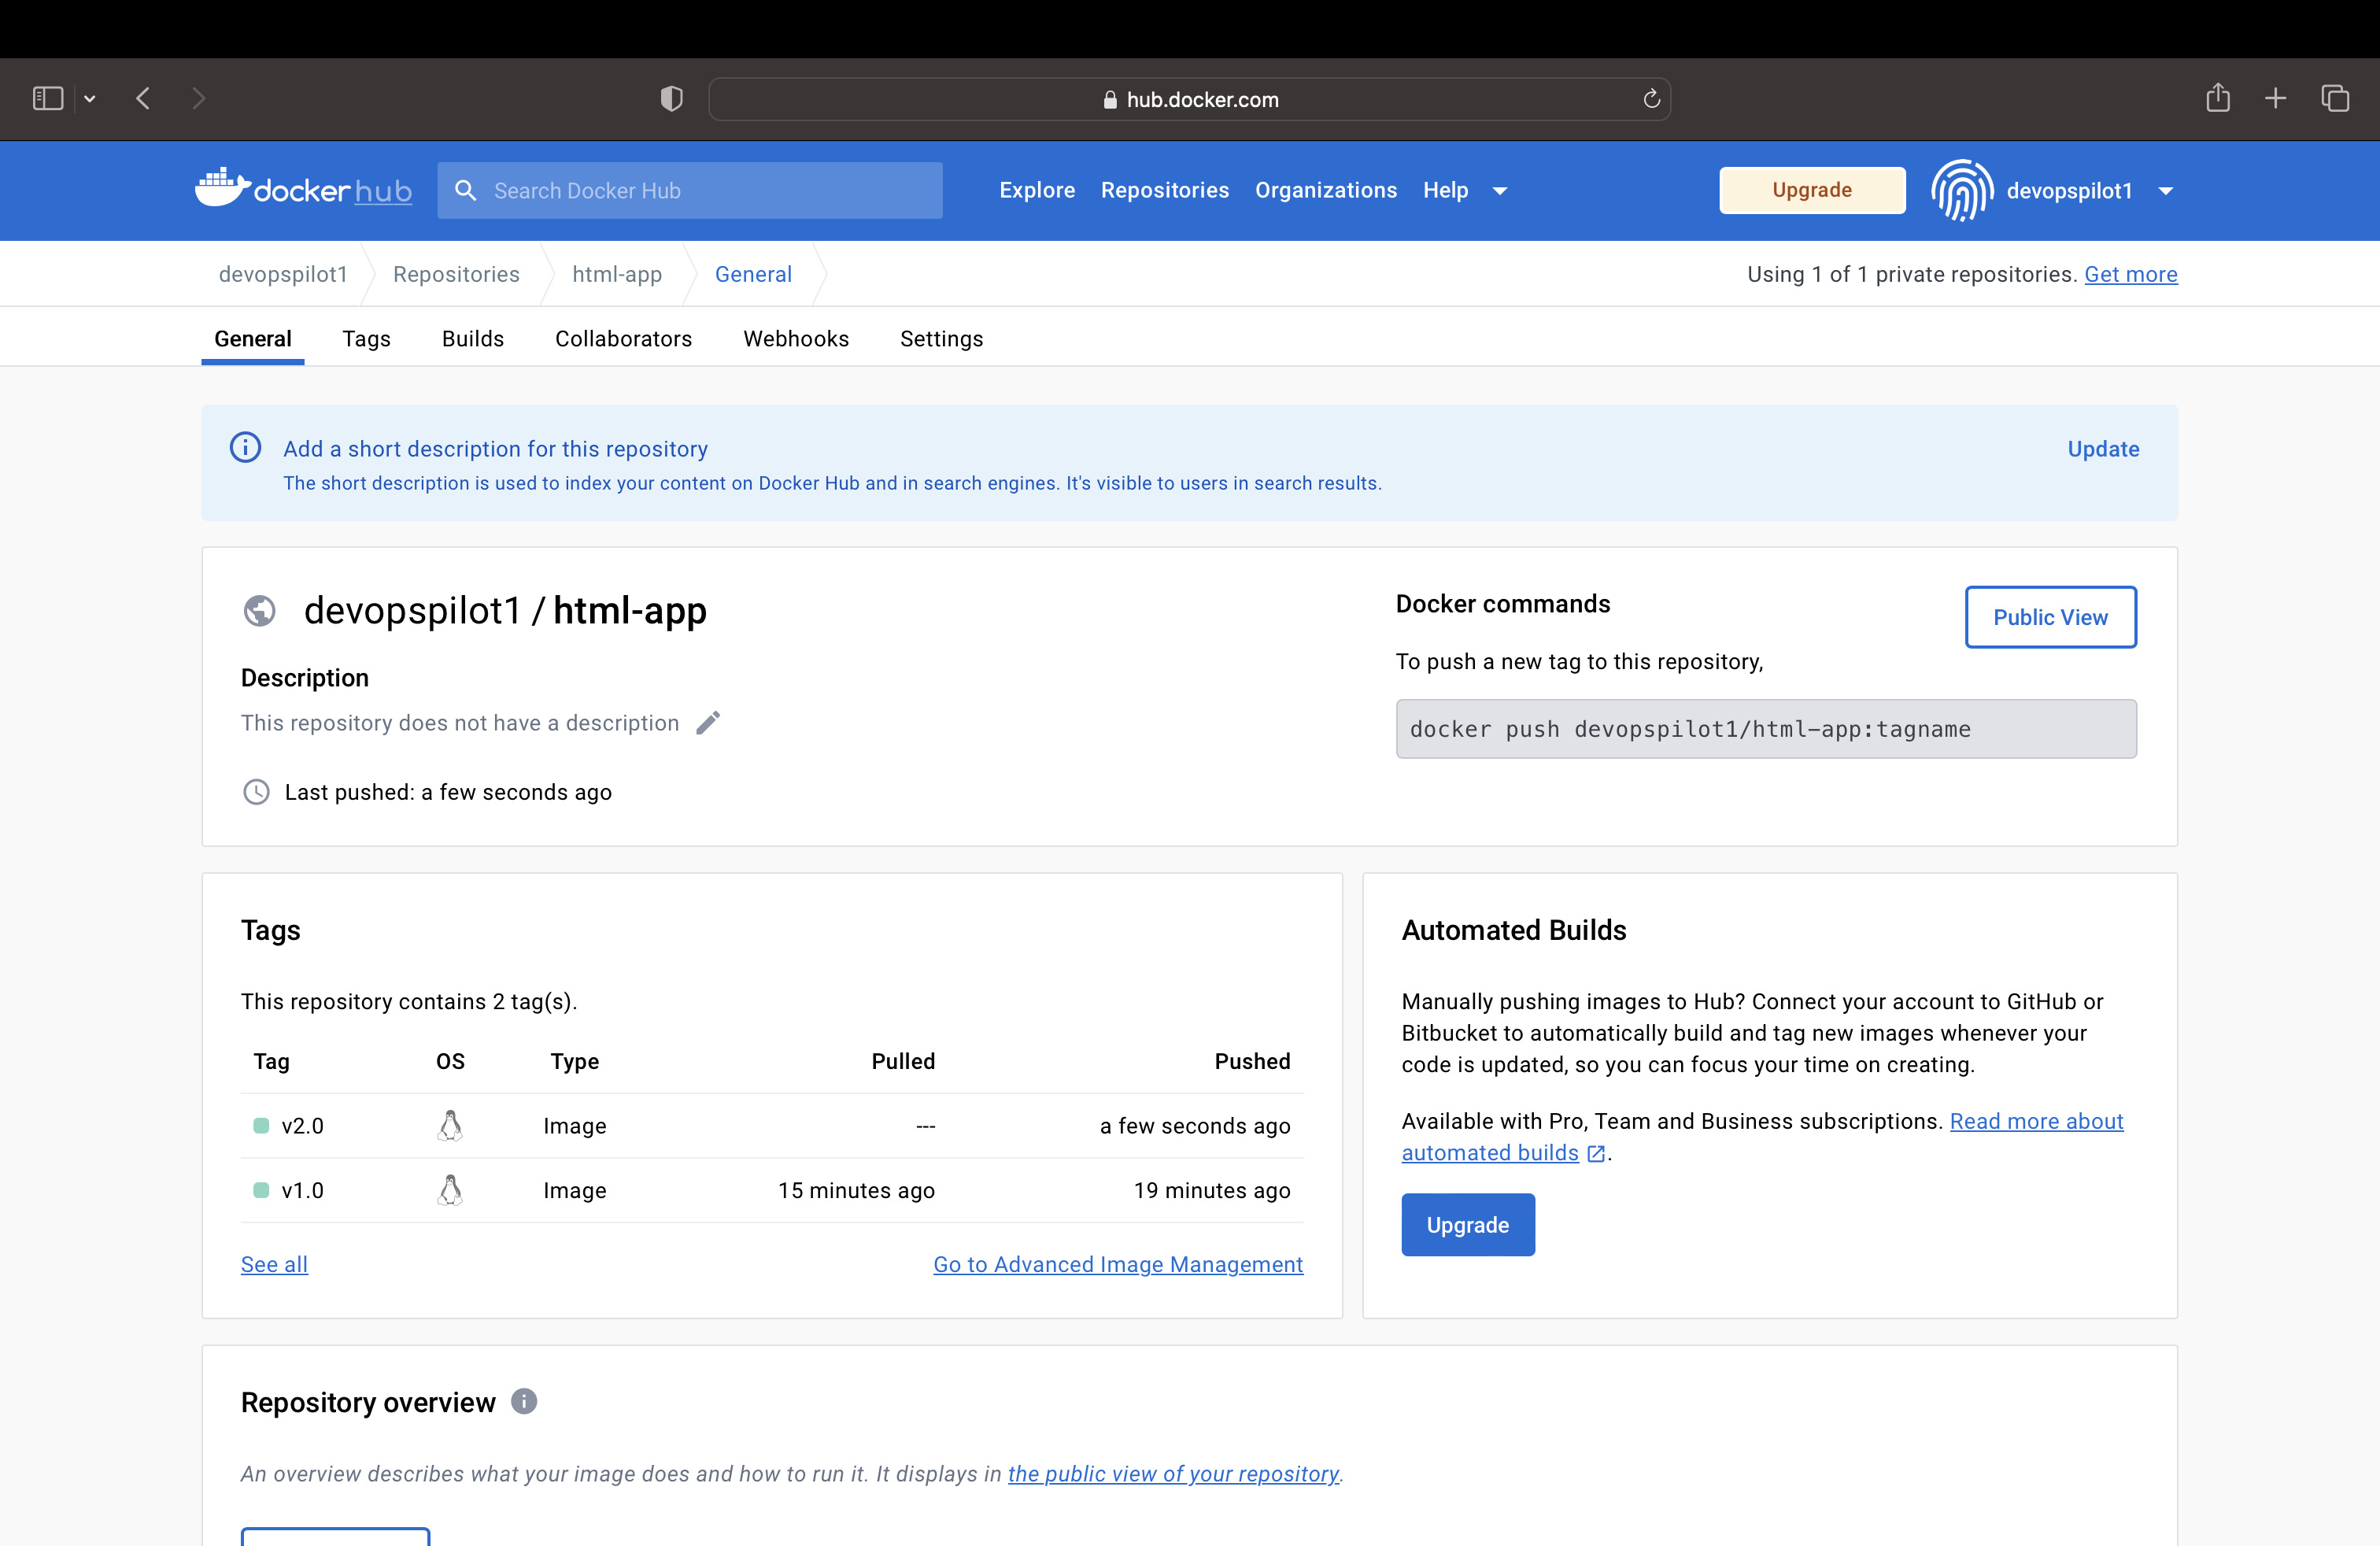The width and height of the screenshot is (2380, 1546).
Task: Open the public view of your repository link
Action: tap(1173, 1474)
